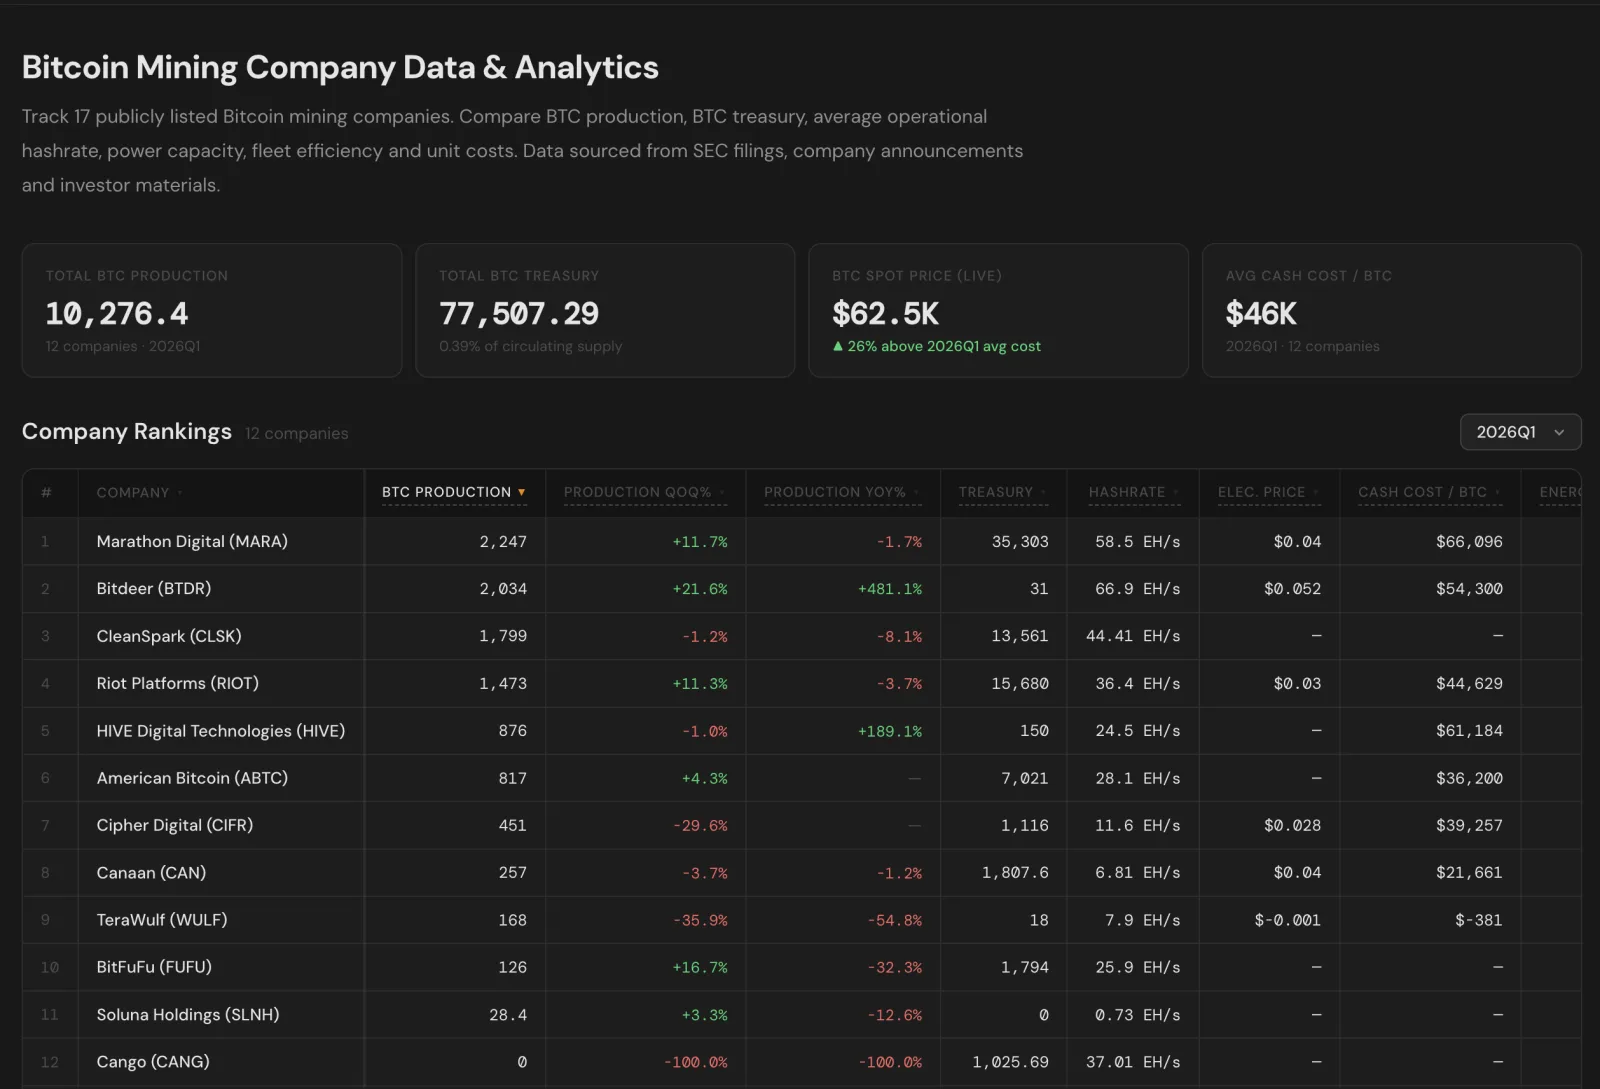Click the Bitcoin Mining Company Data & Analytics title
Image resolution: width=1600 pixels, height=1089 pixels.
(x=340, y=67)
